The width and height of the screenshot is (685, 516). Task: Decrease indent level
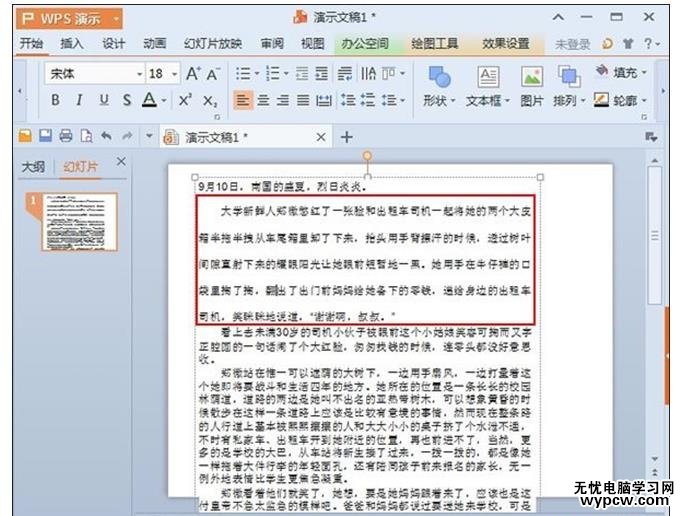302,73
